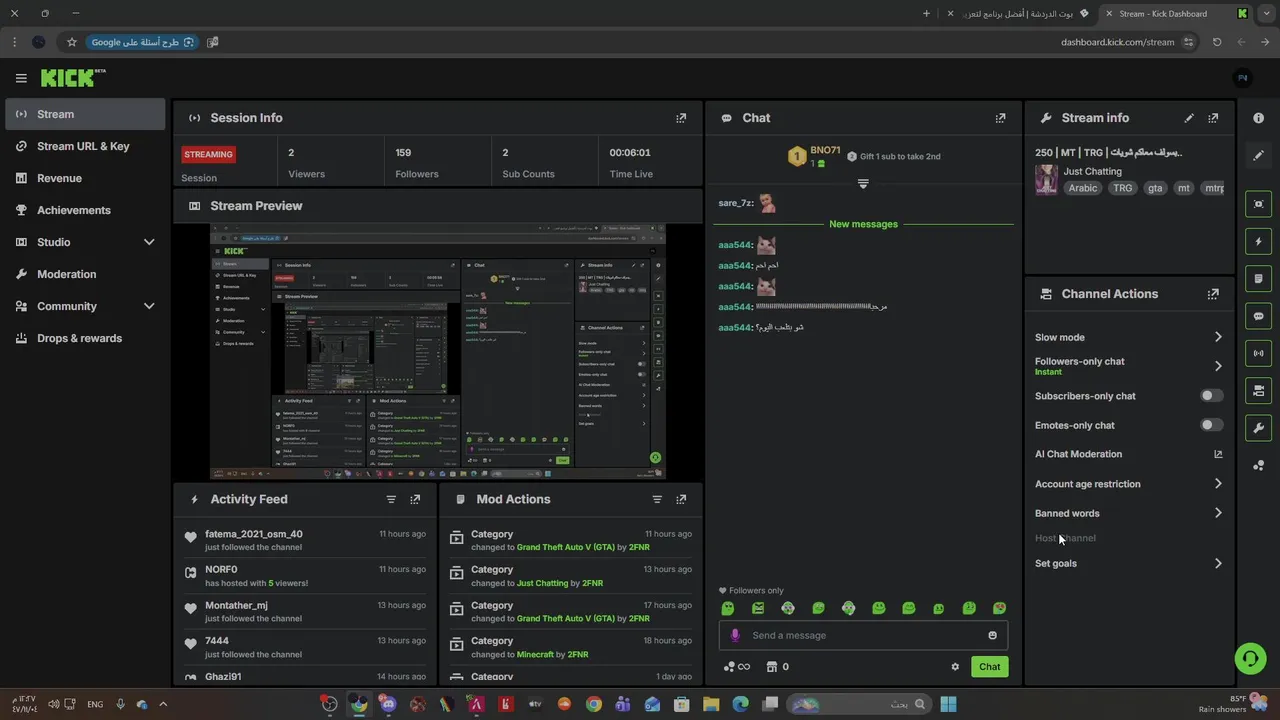The width and height of the screenshot is (1280, 720).
Task: Open a new browser tab with plus
Action: [926, 14]
